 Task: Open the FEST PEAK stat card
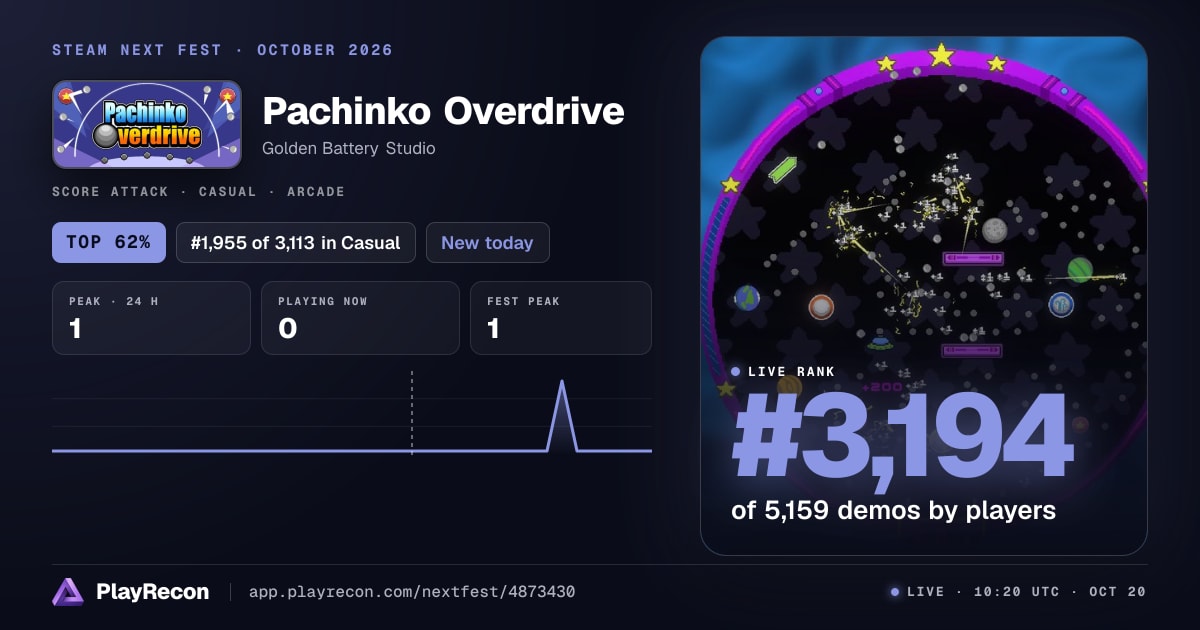coord(561,318)
